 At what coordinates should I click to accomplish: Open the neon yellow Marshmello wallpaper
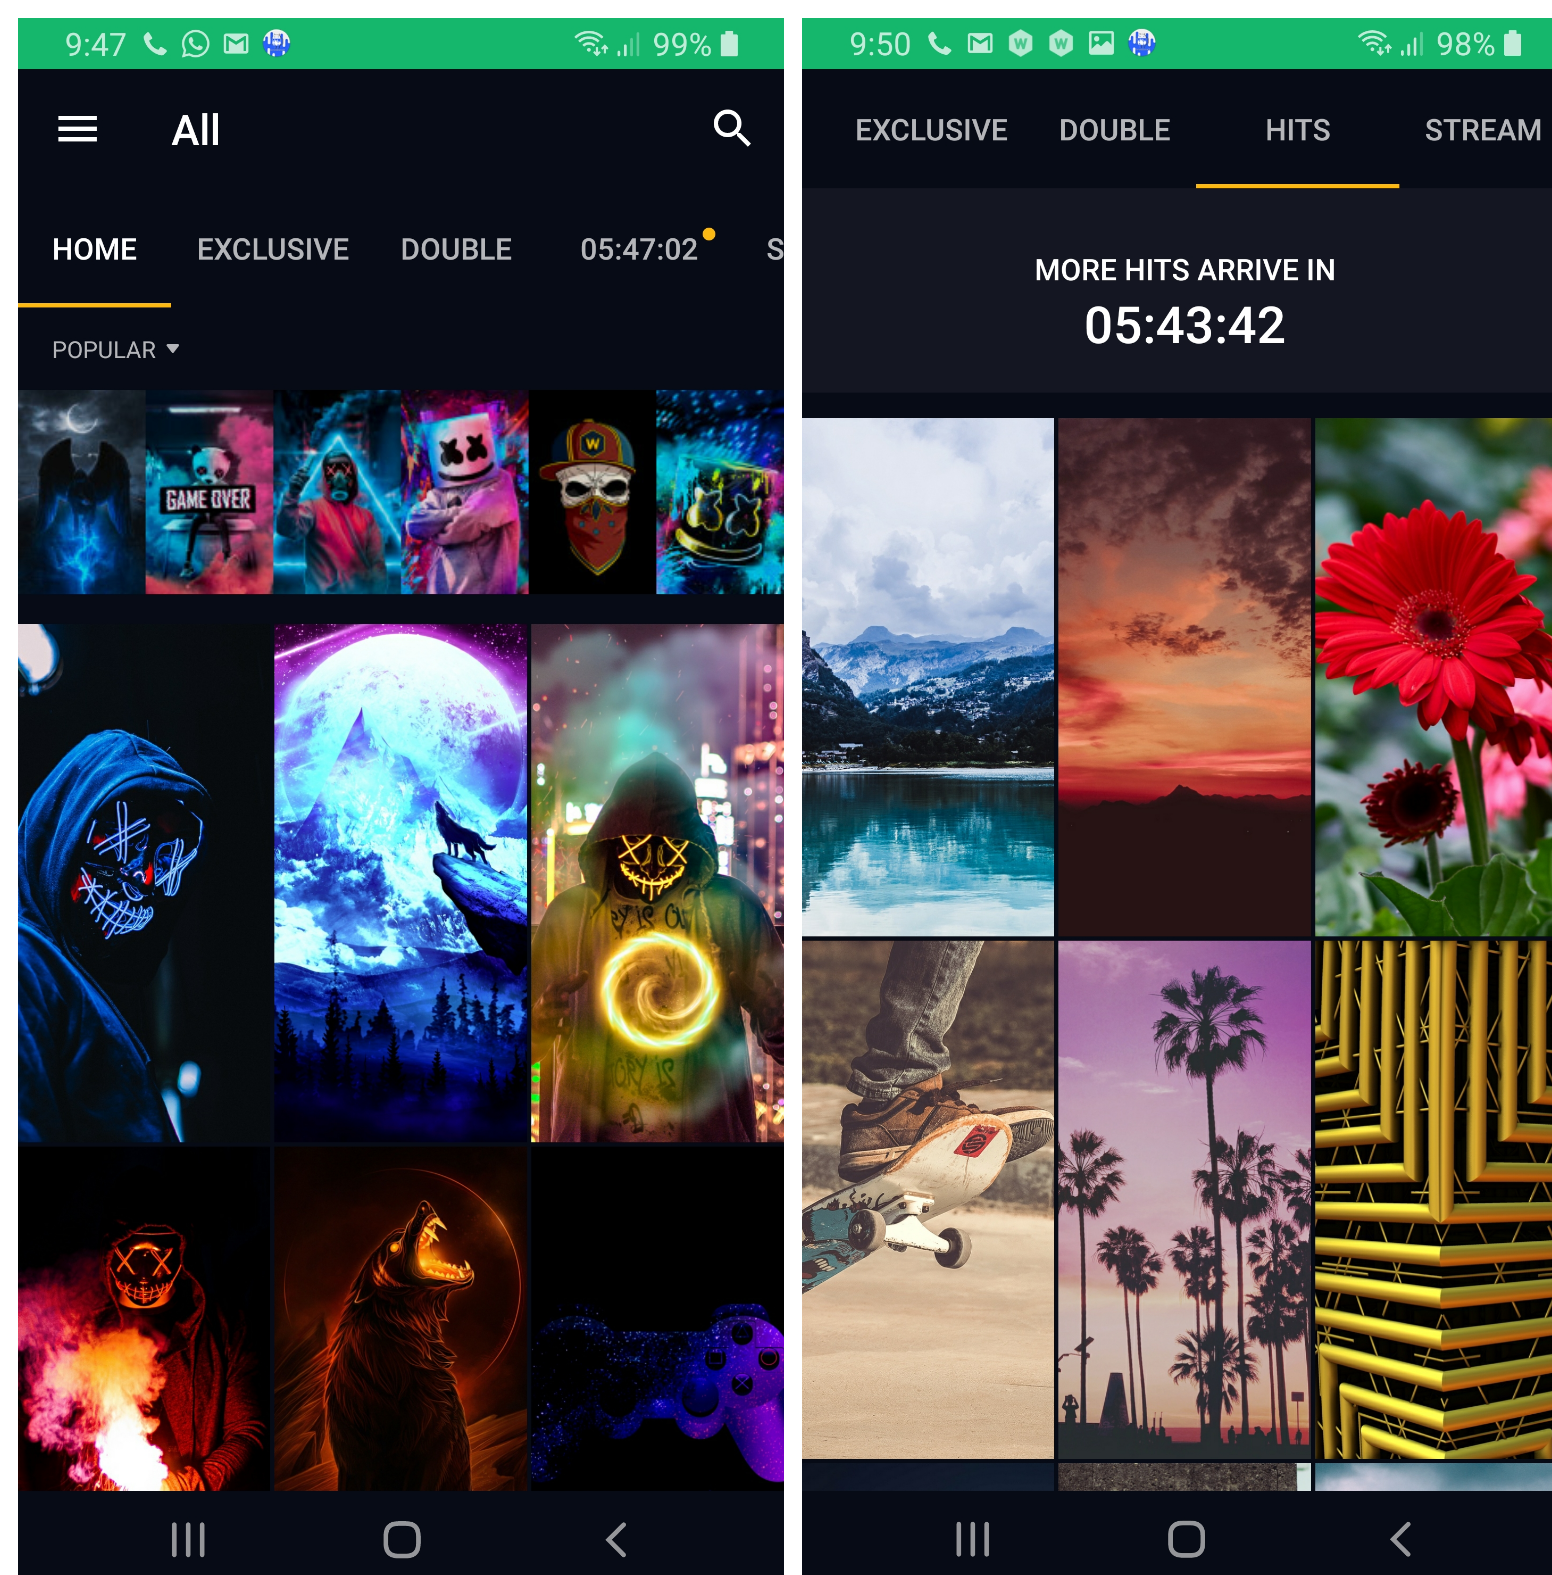click(x=720, y=492)
